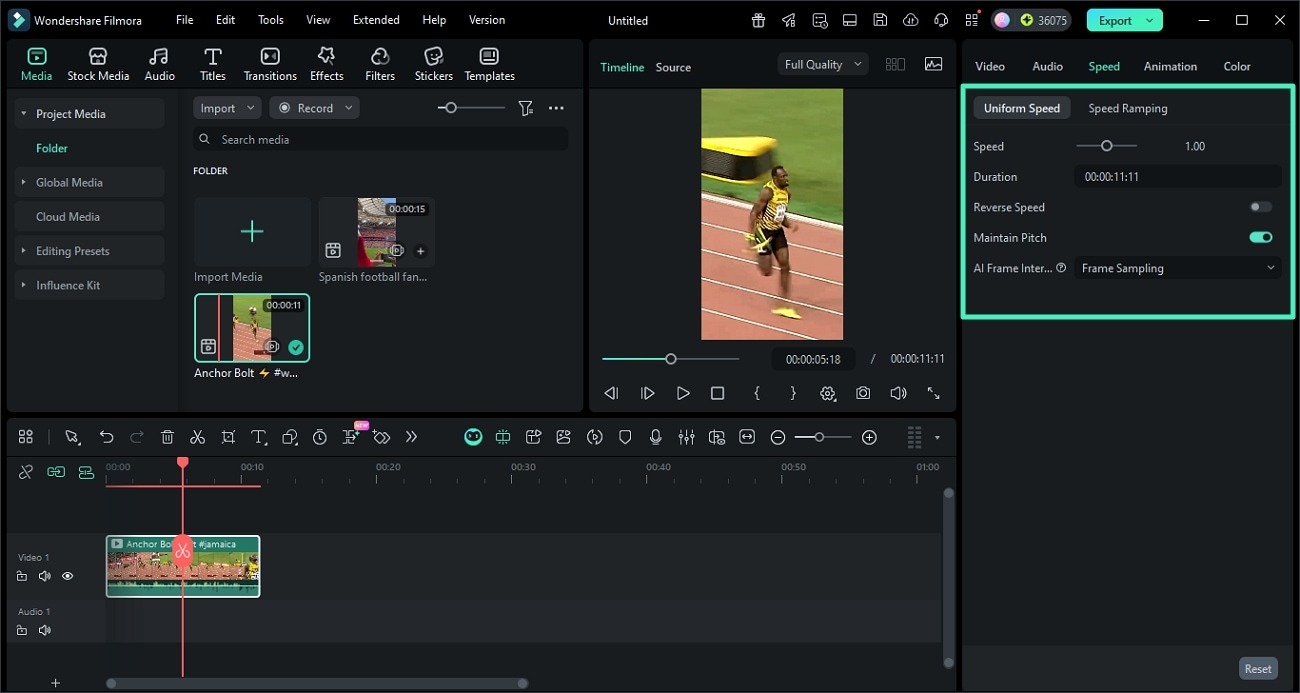Screen dimensions: 1300x693
Task: Open the Crop tool in the timeline toolbar
Action: point(228,437)
